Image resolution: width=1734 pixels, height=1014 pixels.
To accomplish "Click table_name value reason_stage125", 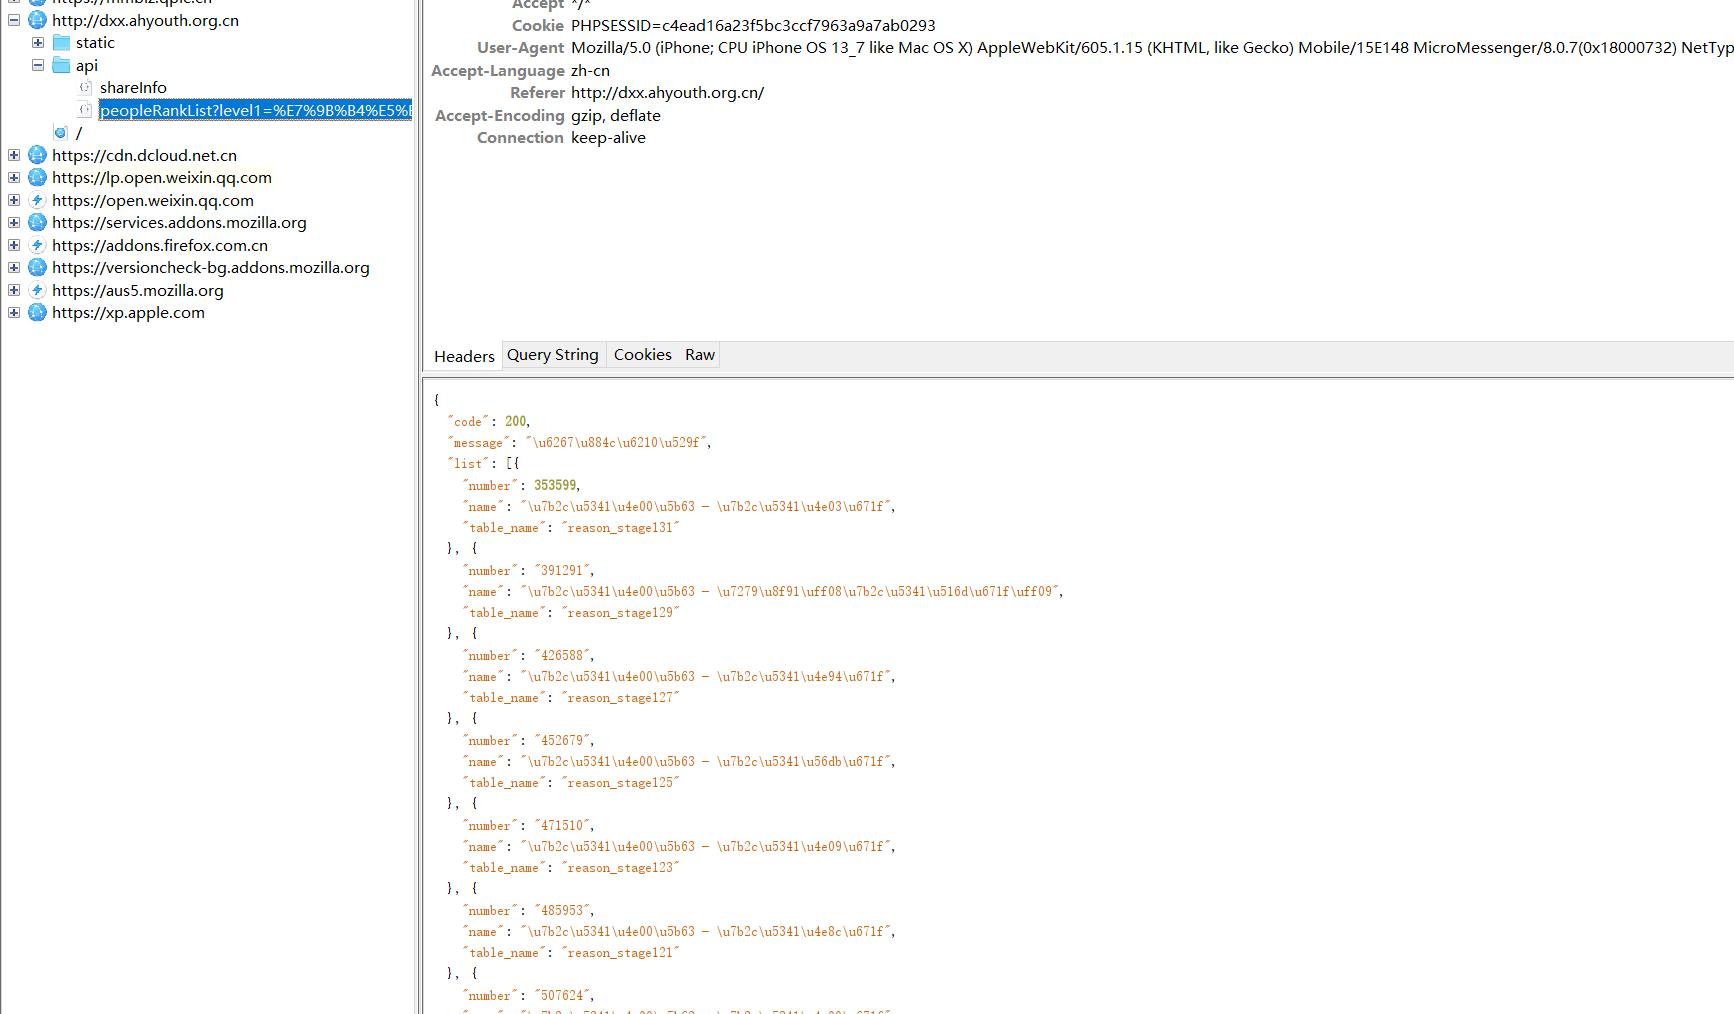I will click(x=620, y=782).
